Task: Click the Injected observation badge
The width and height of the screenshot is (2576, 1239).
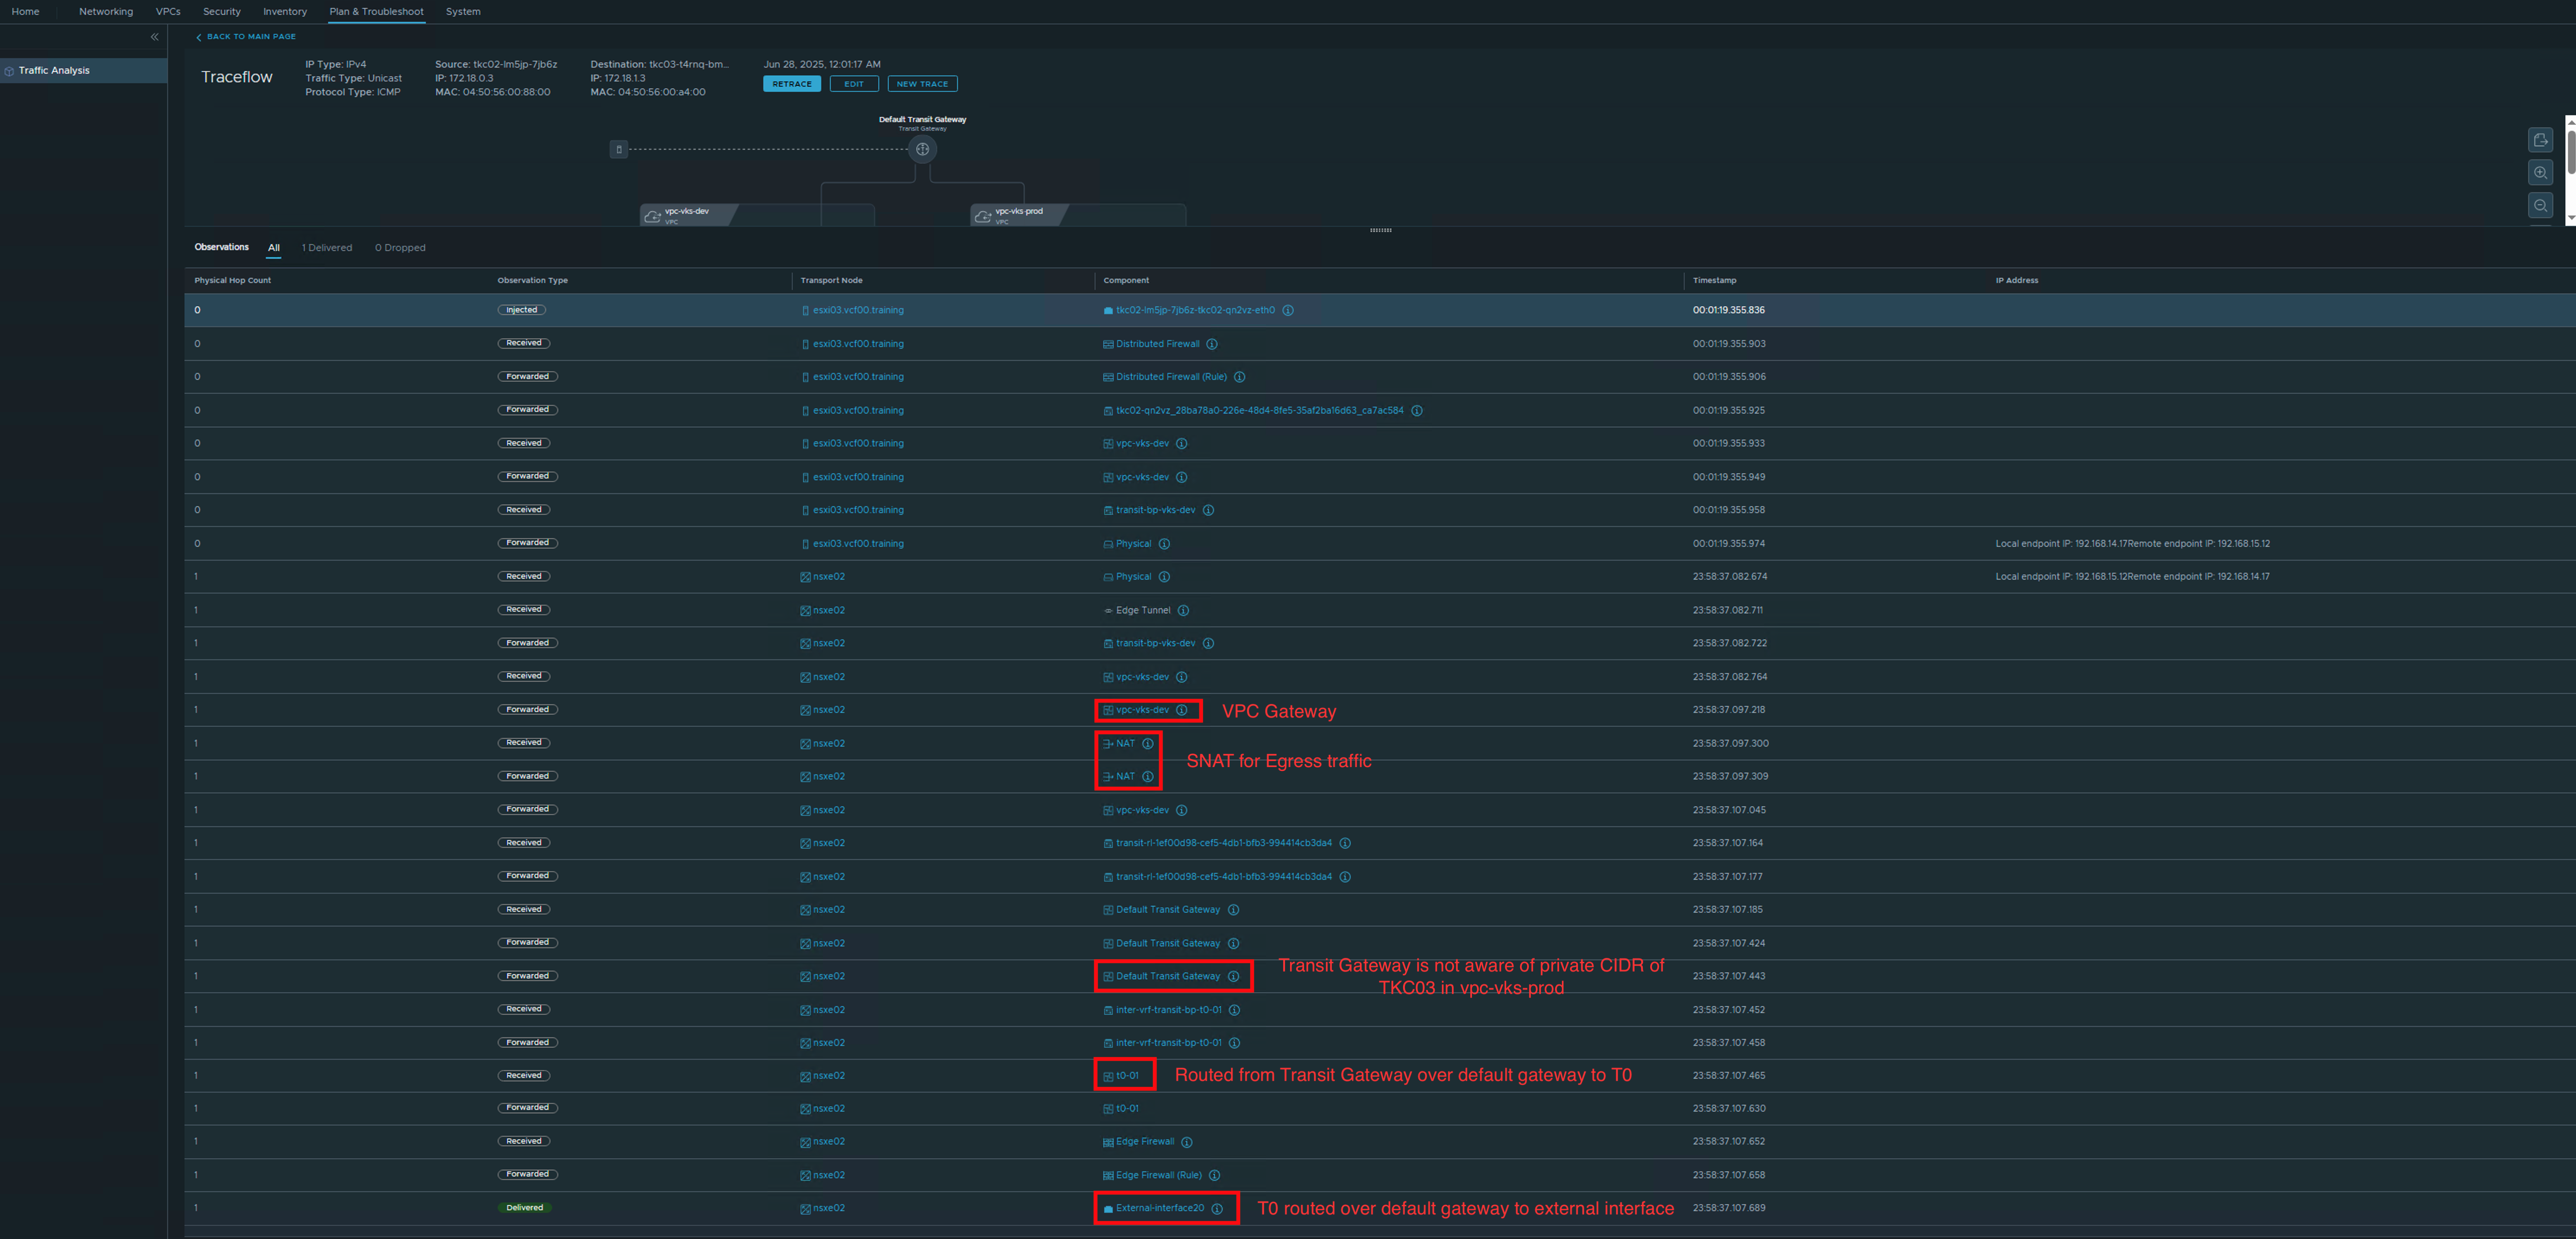Action: tap(522, 310)
